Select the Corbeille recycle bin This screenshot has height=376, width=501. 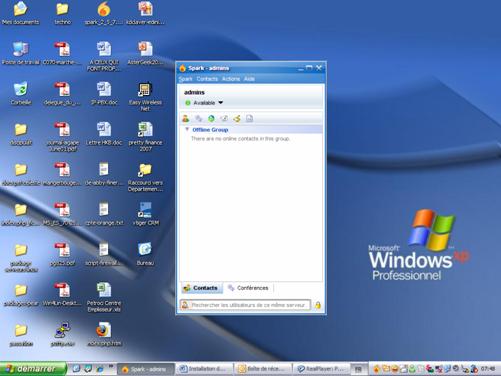click(x=21, y=93)
